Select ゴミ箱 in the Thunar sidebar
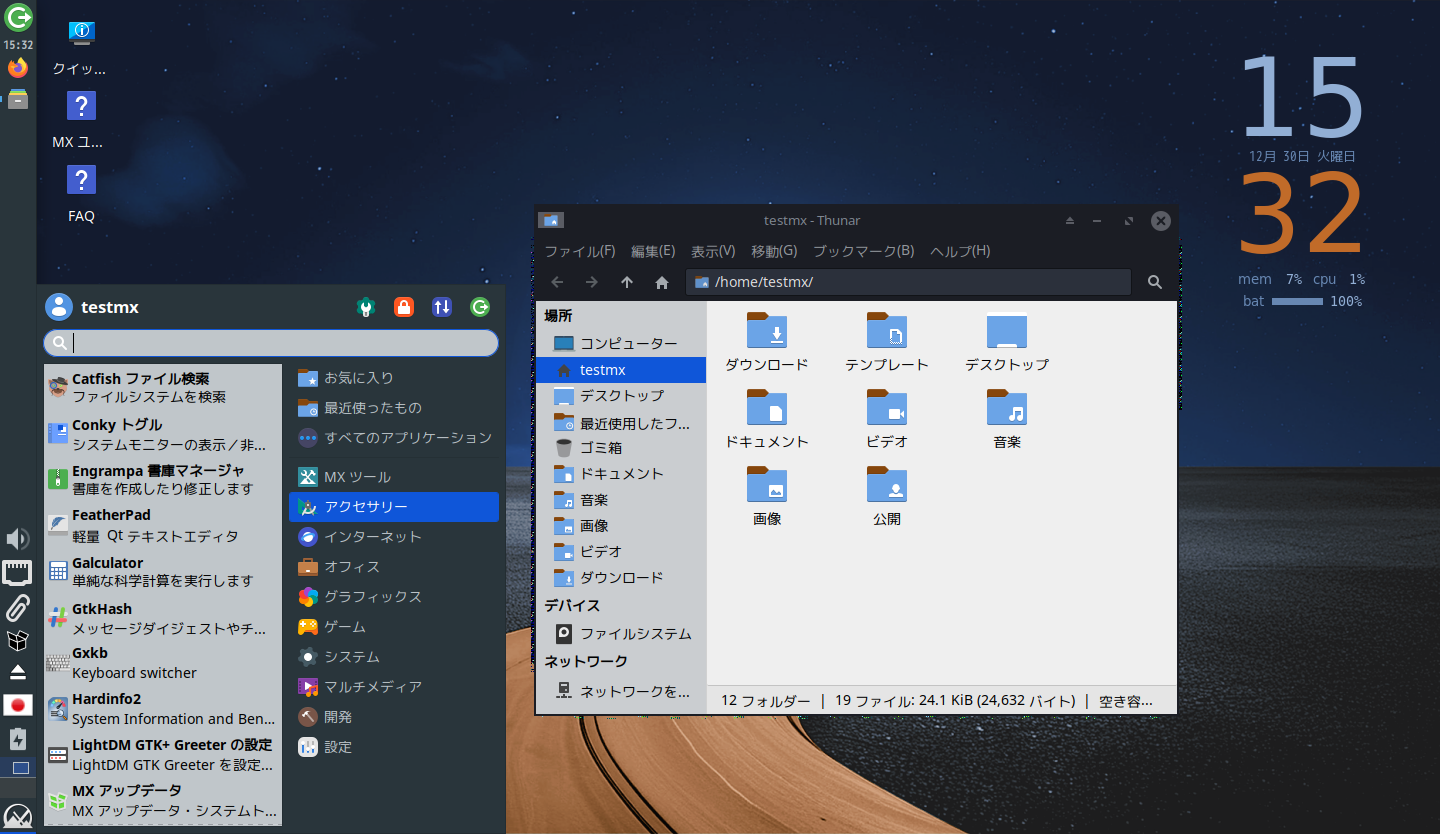This screenshot has width=1440, height=834. pos(600,448)
